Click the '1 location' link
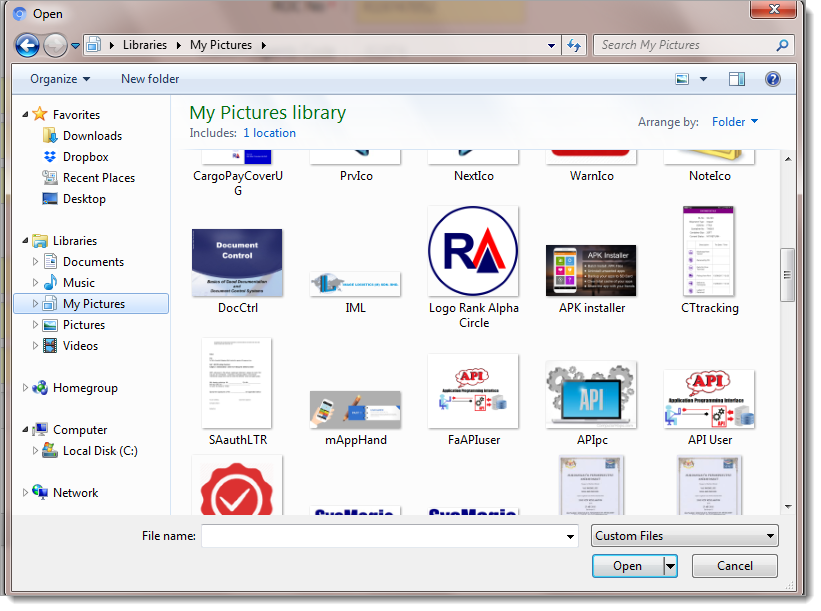821x611 pixels. pyautogui.click(x=269, y=133)
